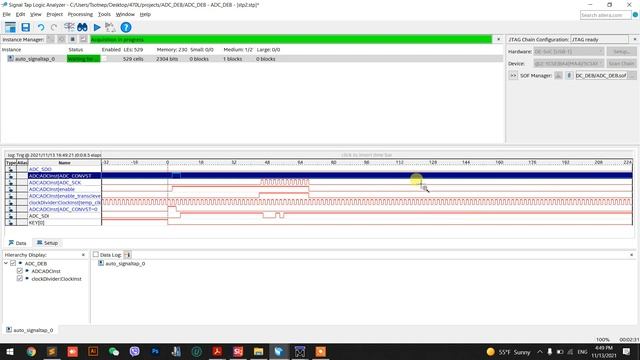640x360 pixels.
Task: Open the Processing menu
Action: [x=80, y=14]
